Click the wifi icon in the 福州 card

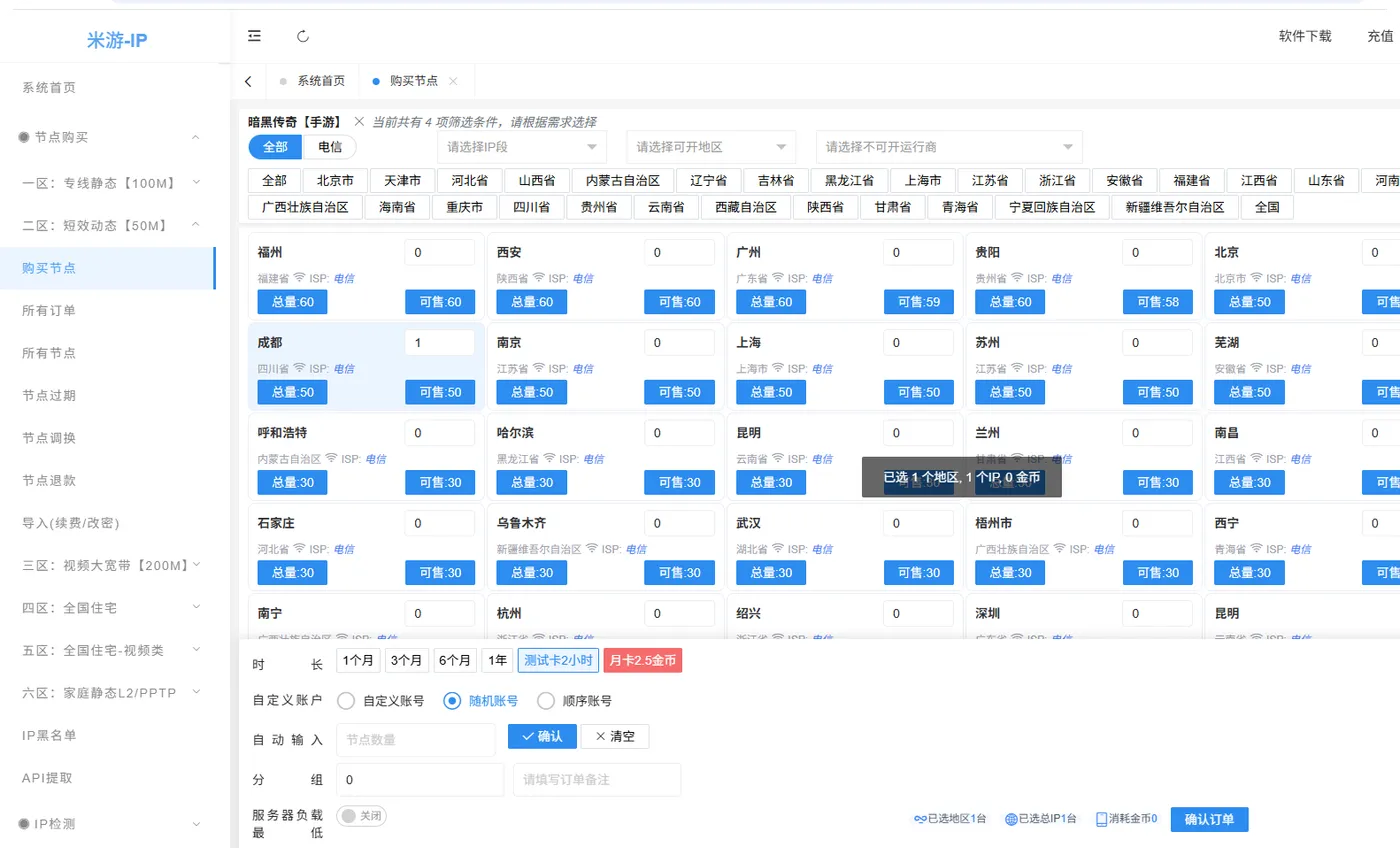(x=299, y=278)
